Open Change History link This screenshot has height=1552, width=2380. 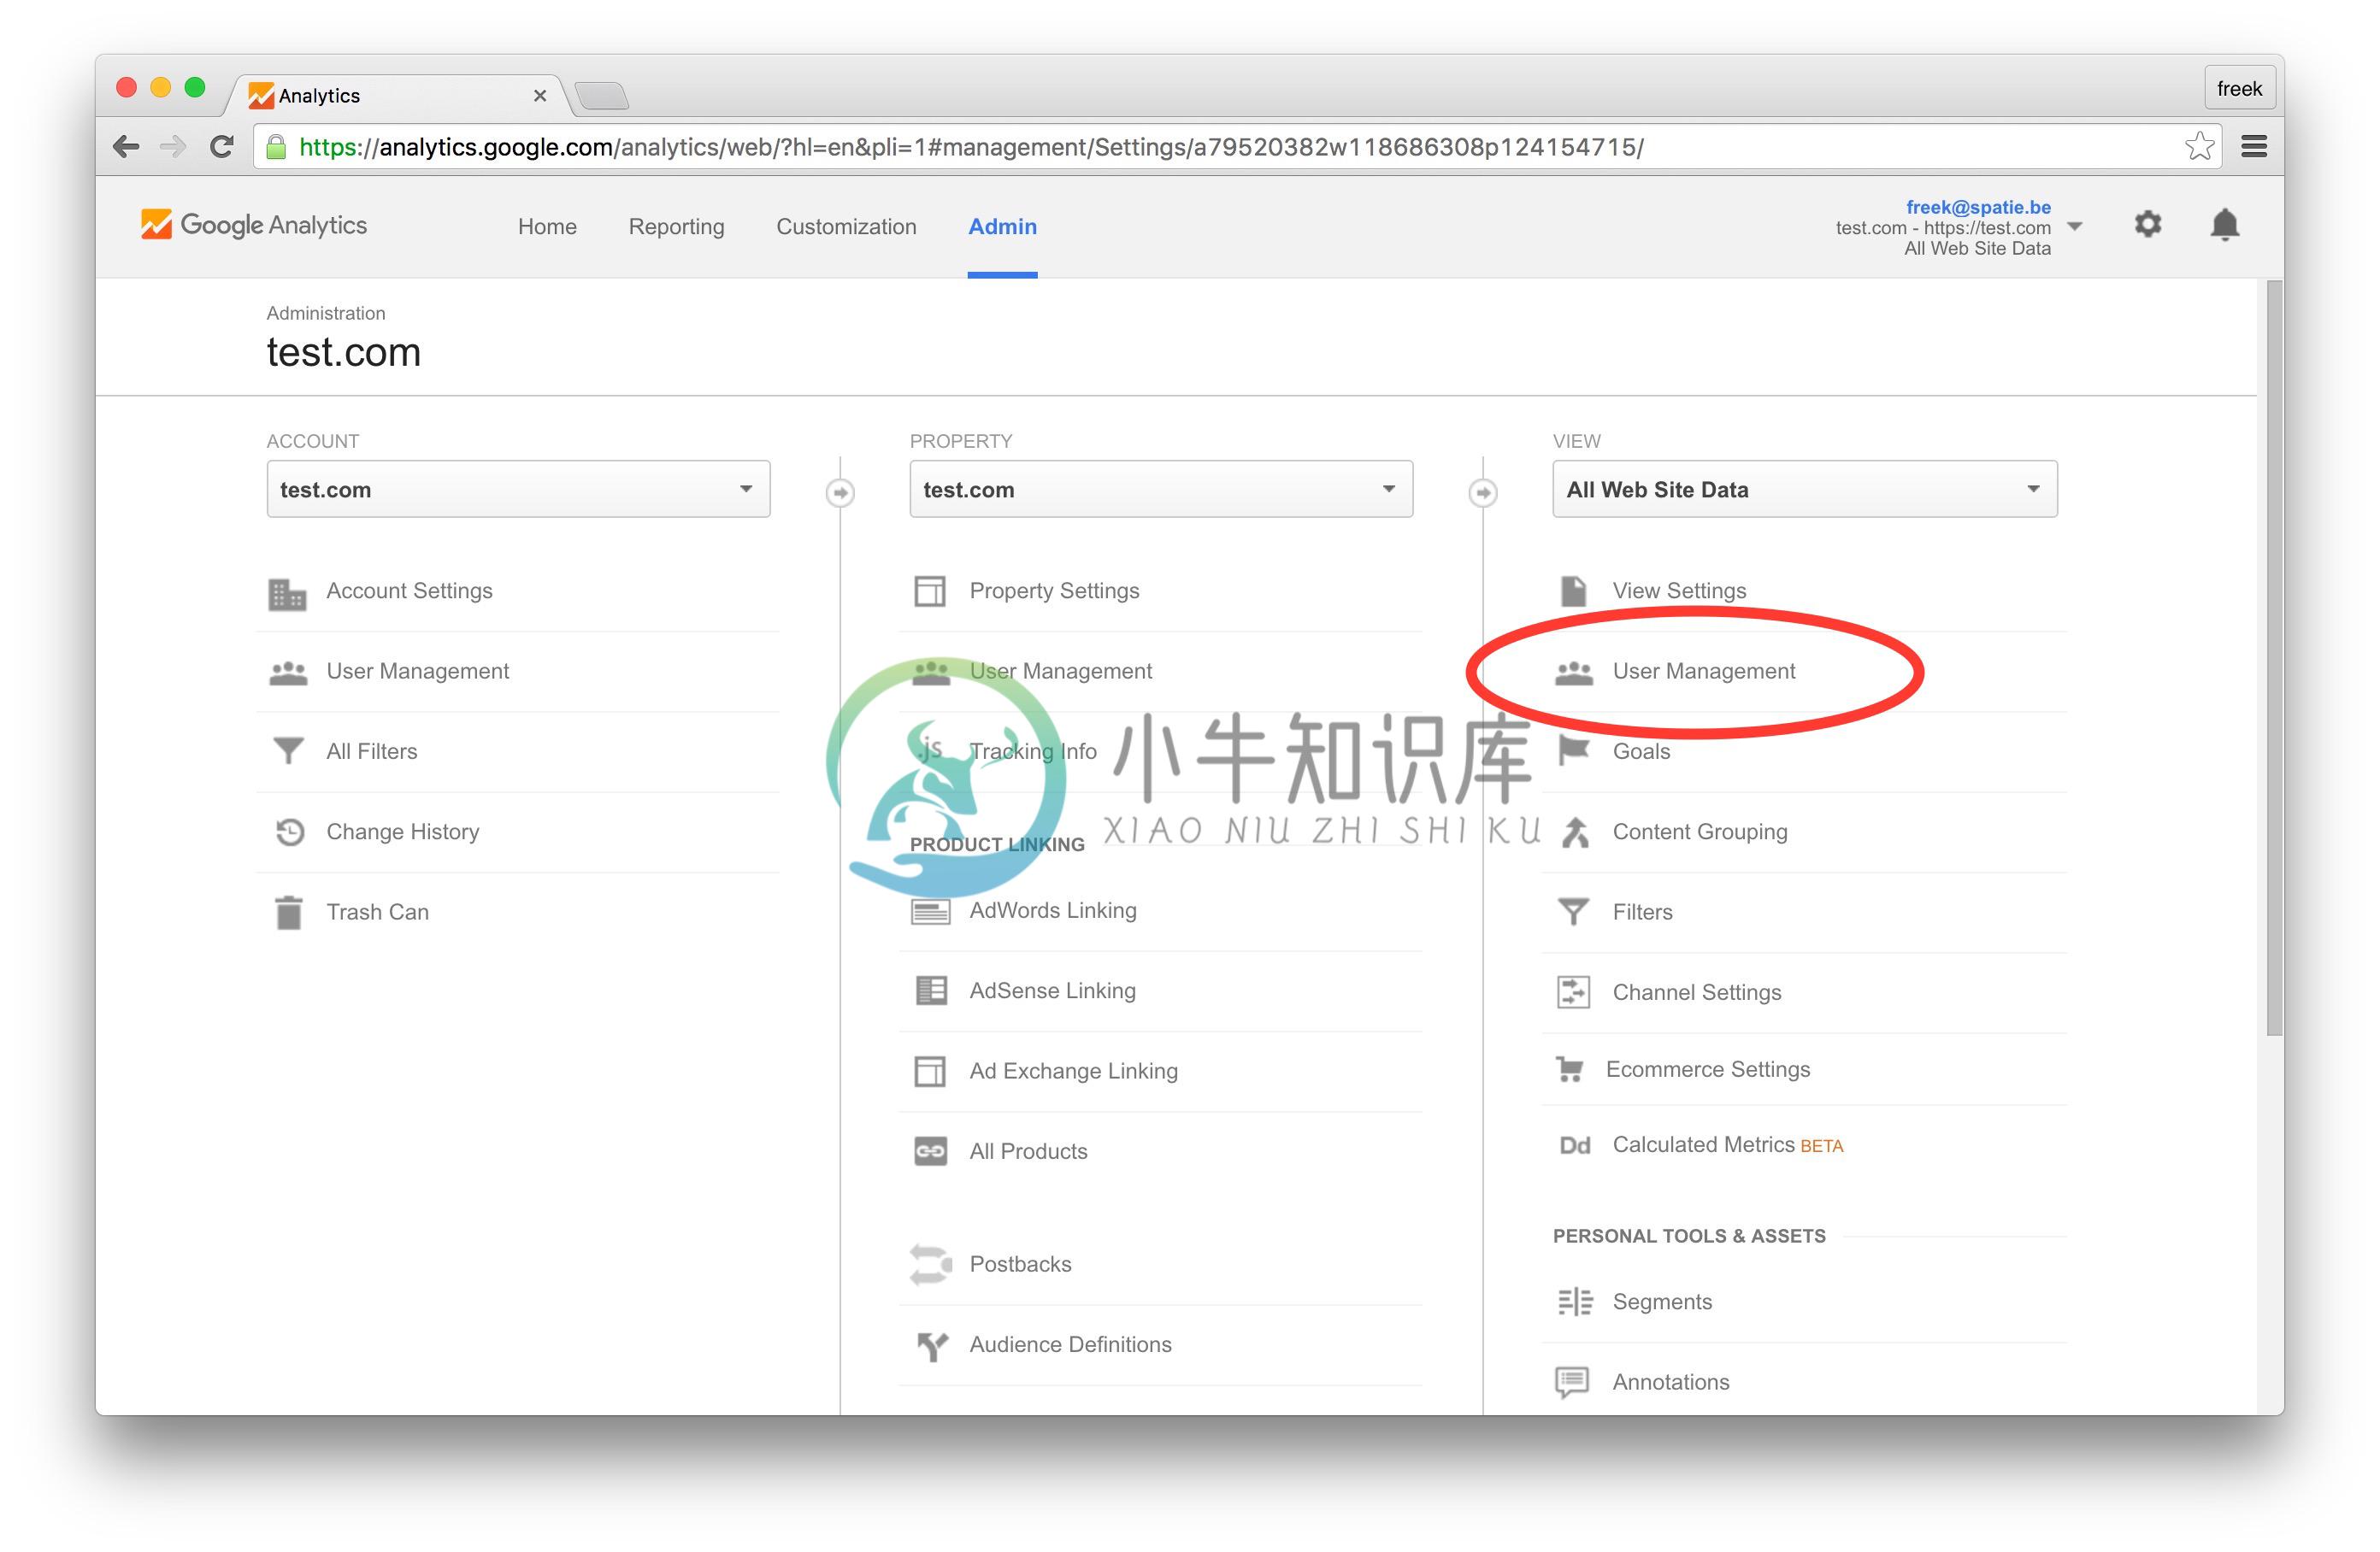pos(403,831)
